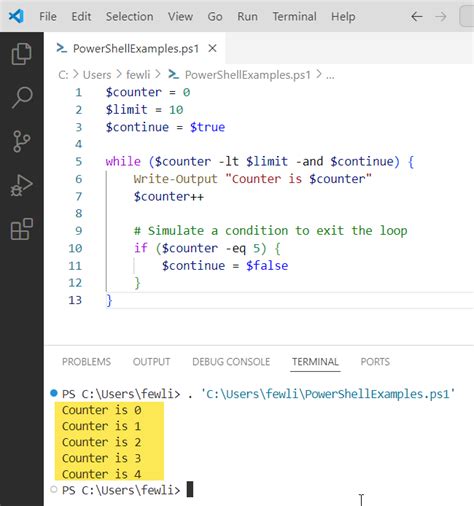Switch to the OUTPUT panel tab
The image size is (474, 506).
click(151, 362)
